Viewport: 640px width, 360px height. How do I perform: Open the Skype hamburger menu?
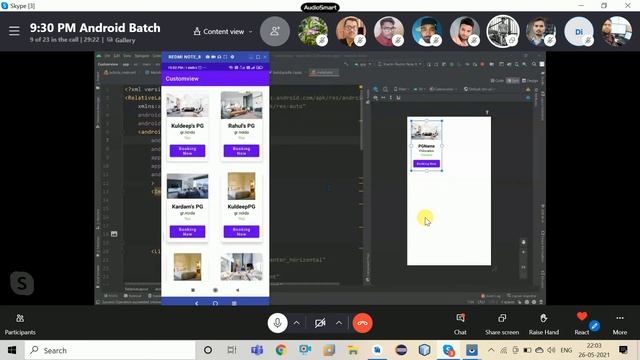click(x=14, y=31)
